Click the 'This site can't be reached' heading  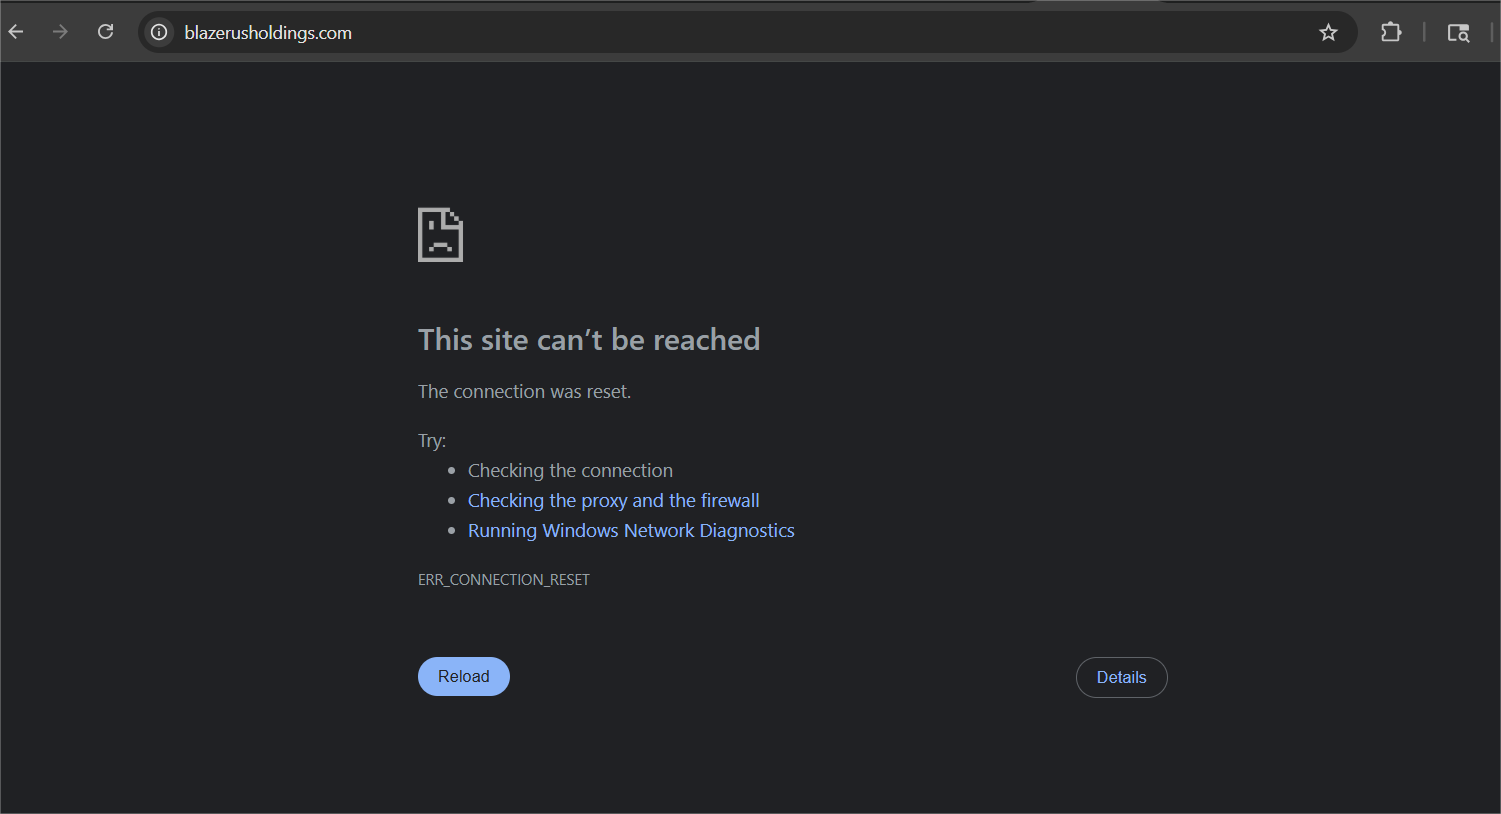click(x=588, y=340)
